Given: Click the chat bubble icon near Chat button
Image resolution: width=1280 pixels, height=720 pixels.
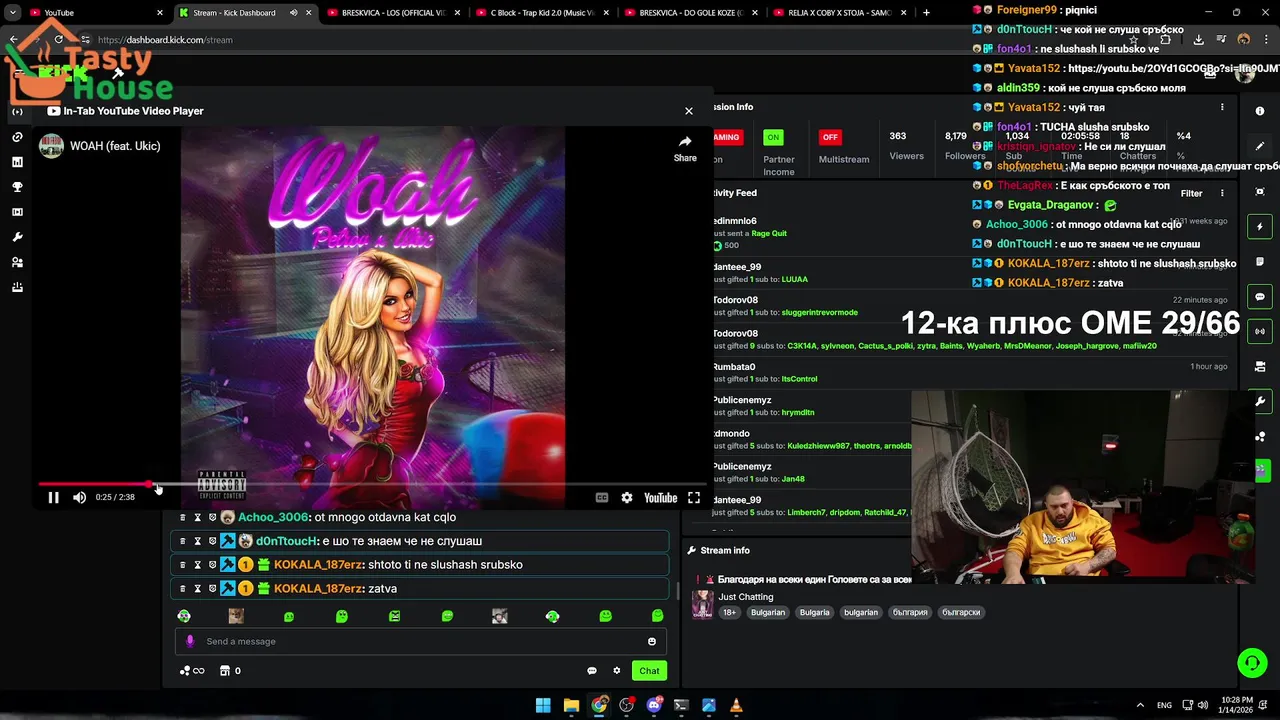Looking at the screenshot, I should pos(592,671).
